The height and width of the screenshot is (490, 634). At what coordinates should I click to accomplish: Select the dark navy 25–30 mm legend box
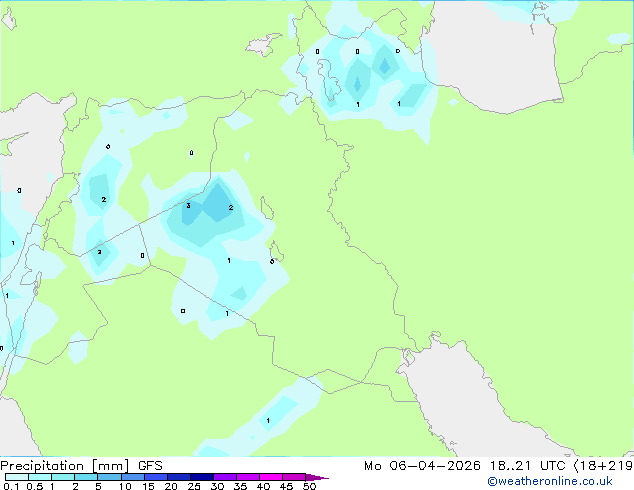click(x=202, y=477)
